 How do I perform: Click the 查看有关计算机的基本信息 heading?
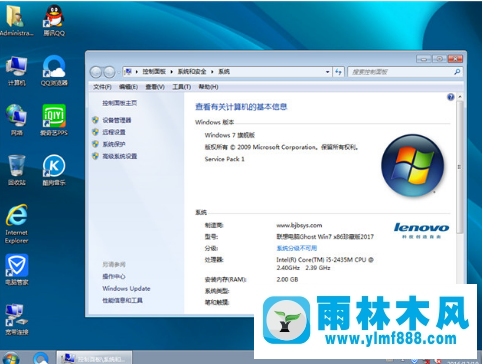(241, 107)
